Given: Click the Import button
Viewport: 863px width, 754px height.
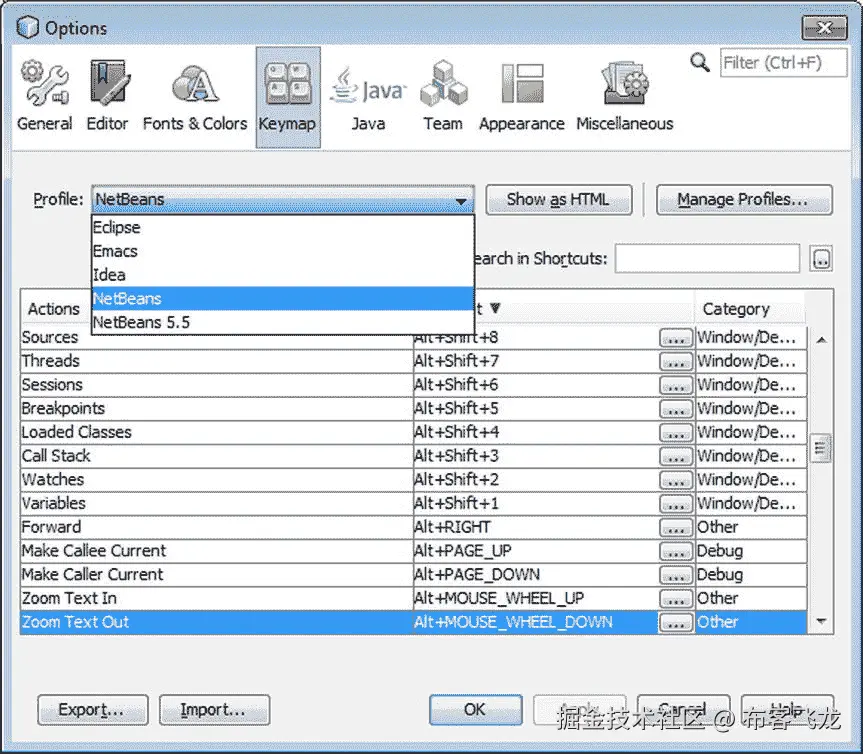Looking at the screenshot, I should (214, 710).
